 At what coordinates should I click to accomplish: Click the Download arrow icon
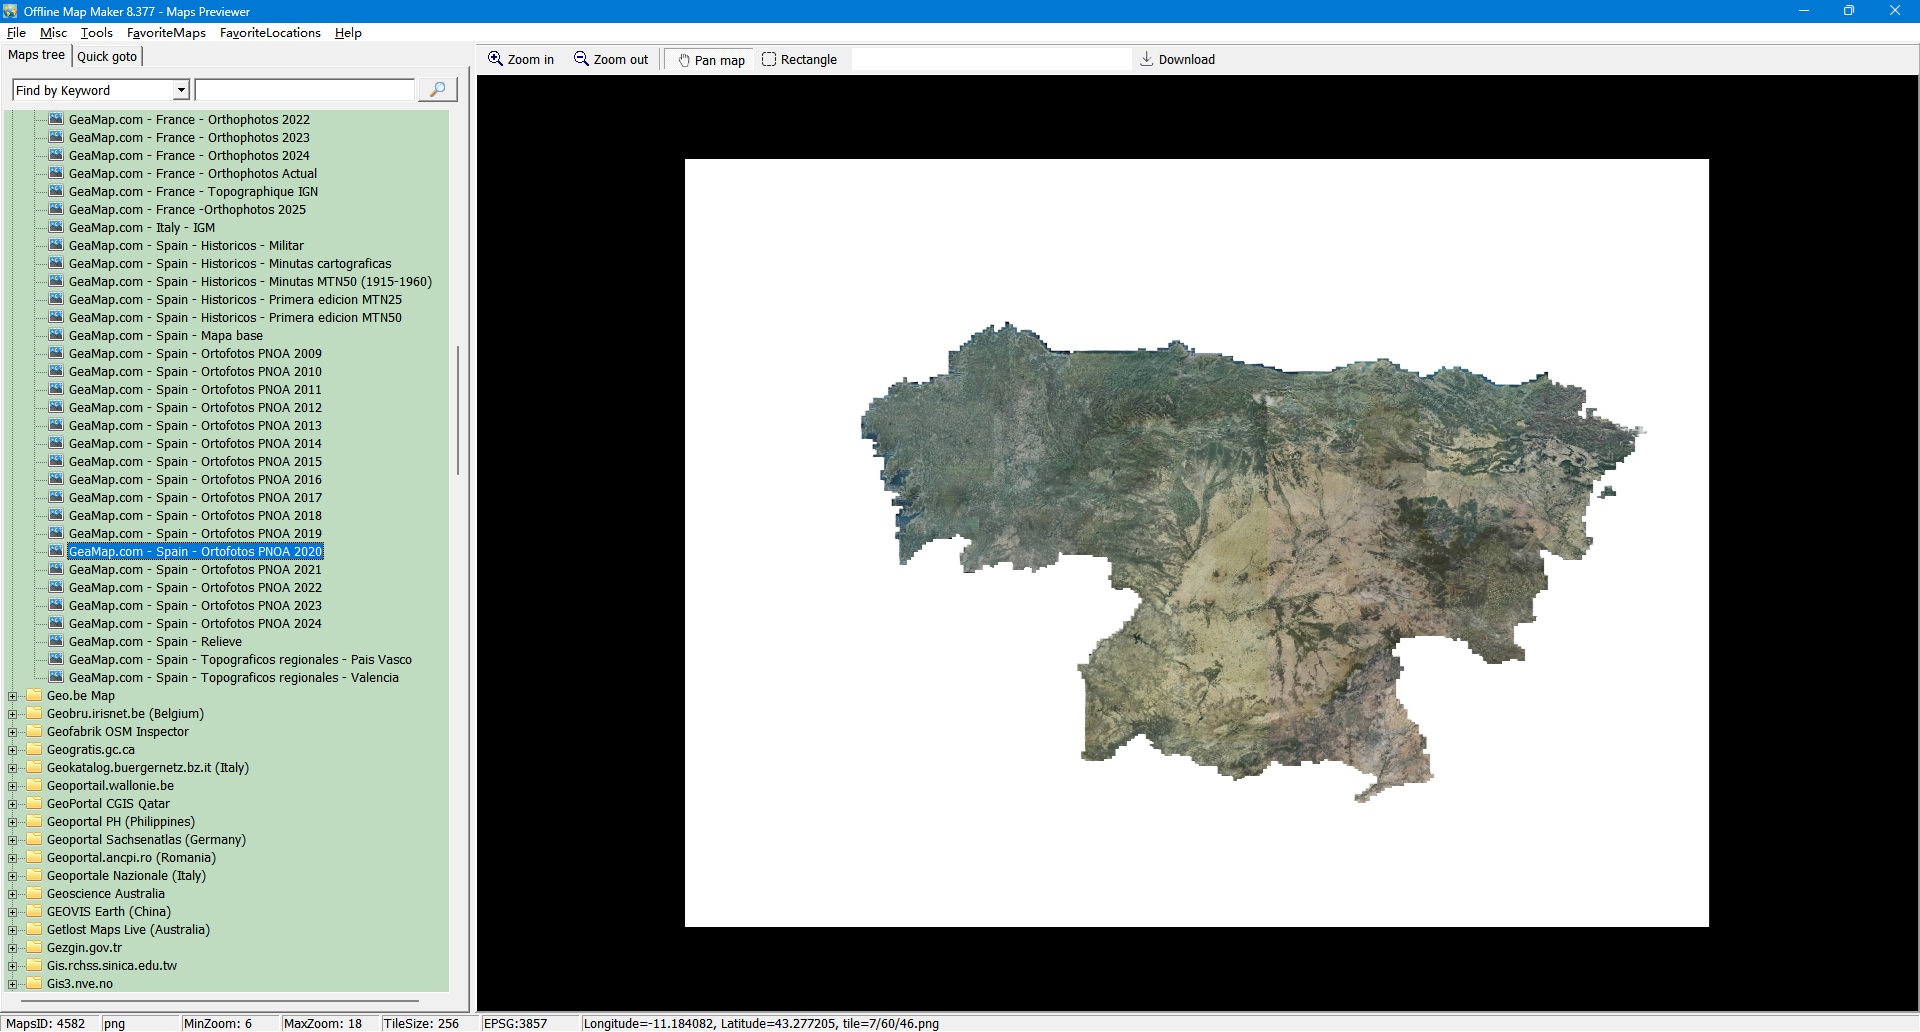pyautogui.click(x=1147, y=59)
